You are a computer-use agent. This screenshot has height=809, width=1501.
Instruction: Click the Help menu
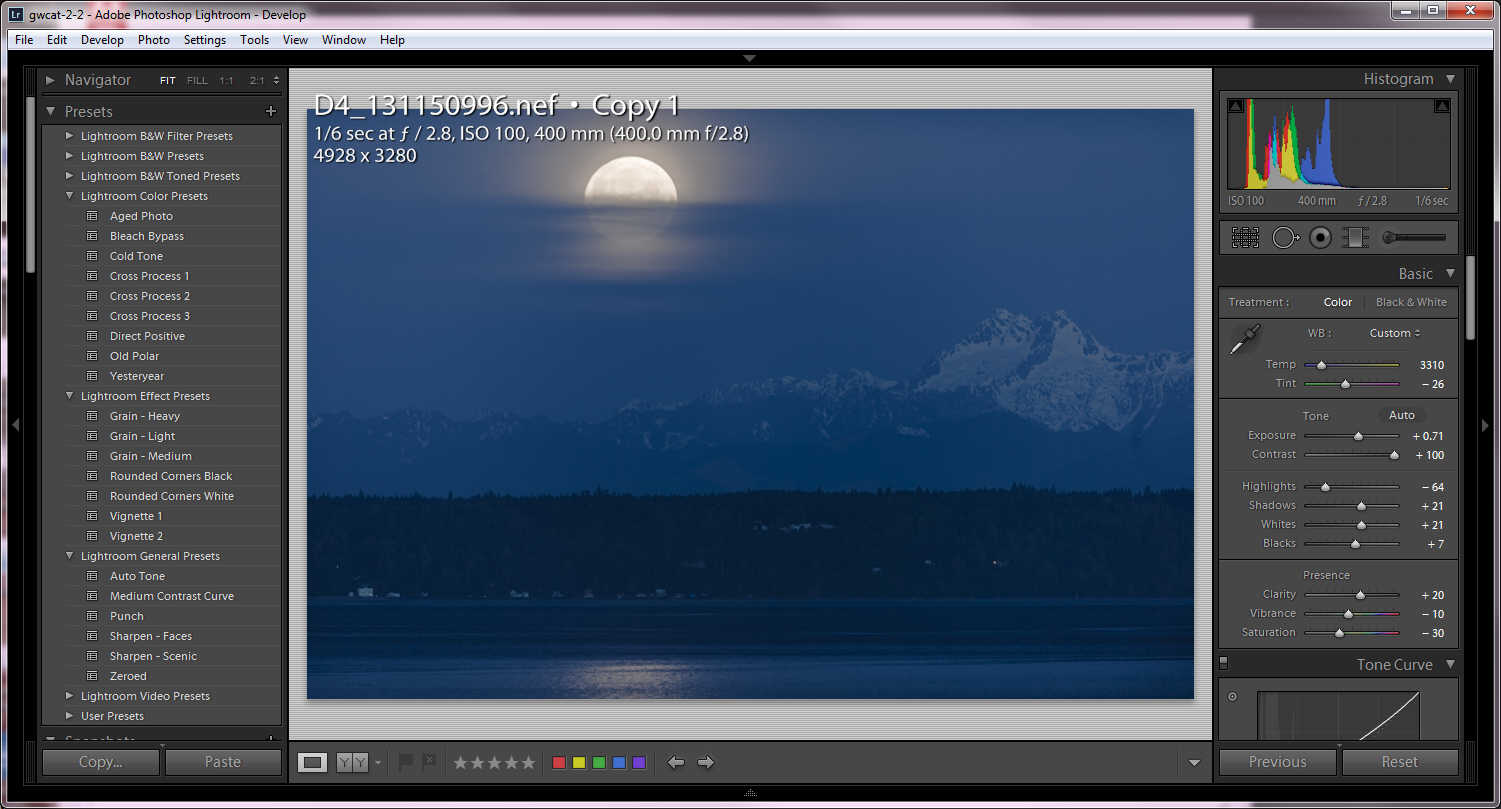click(x=392, y=40)
